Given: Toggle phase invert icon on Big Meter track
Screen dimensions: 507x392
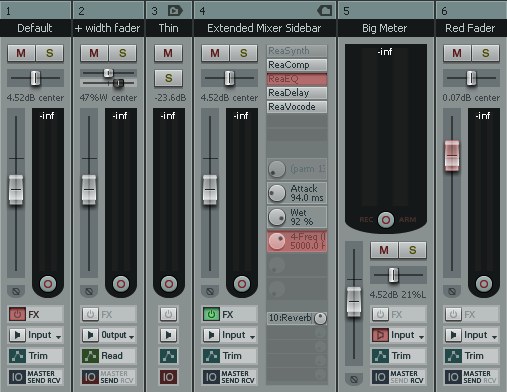Looking at the screenshot, I should click(x=354, y=379).
